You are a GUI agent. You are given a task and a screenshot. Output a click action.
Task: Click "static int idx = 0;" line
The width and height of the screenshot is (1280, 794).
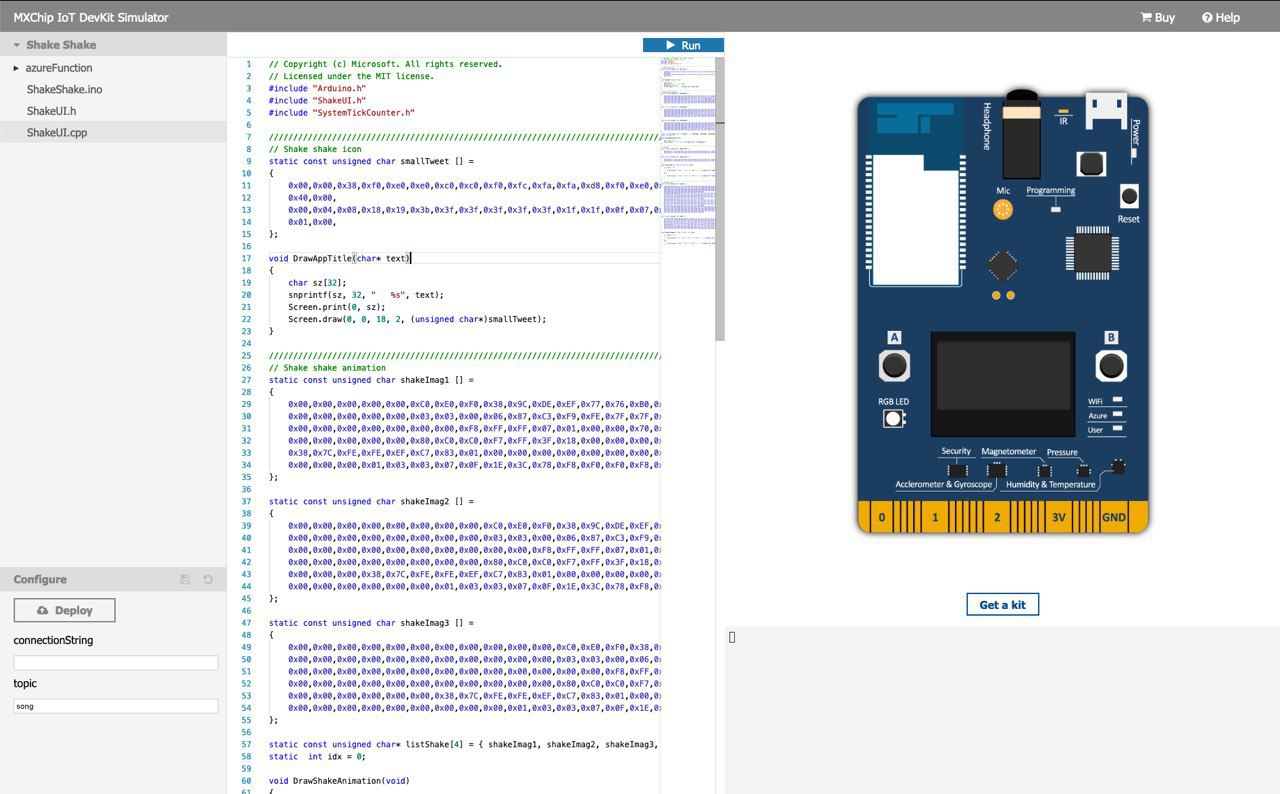tap(317, 756)
